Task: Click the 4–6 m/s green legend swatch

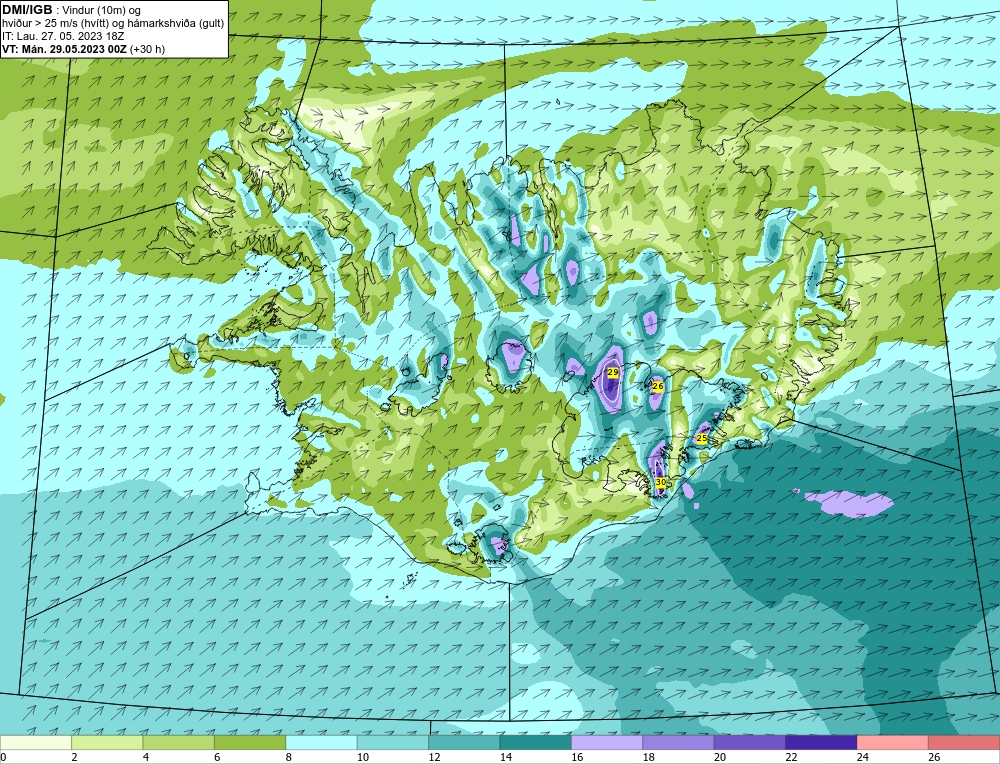Action: [179, 742]
